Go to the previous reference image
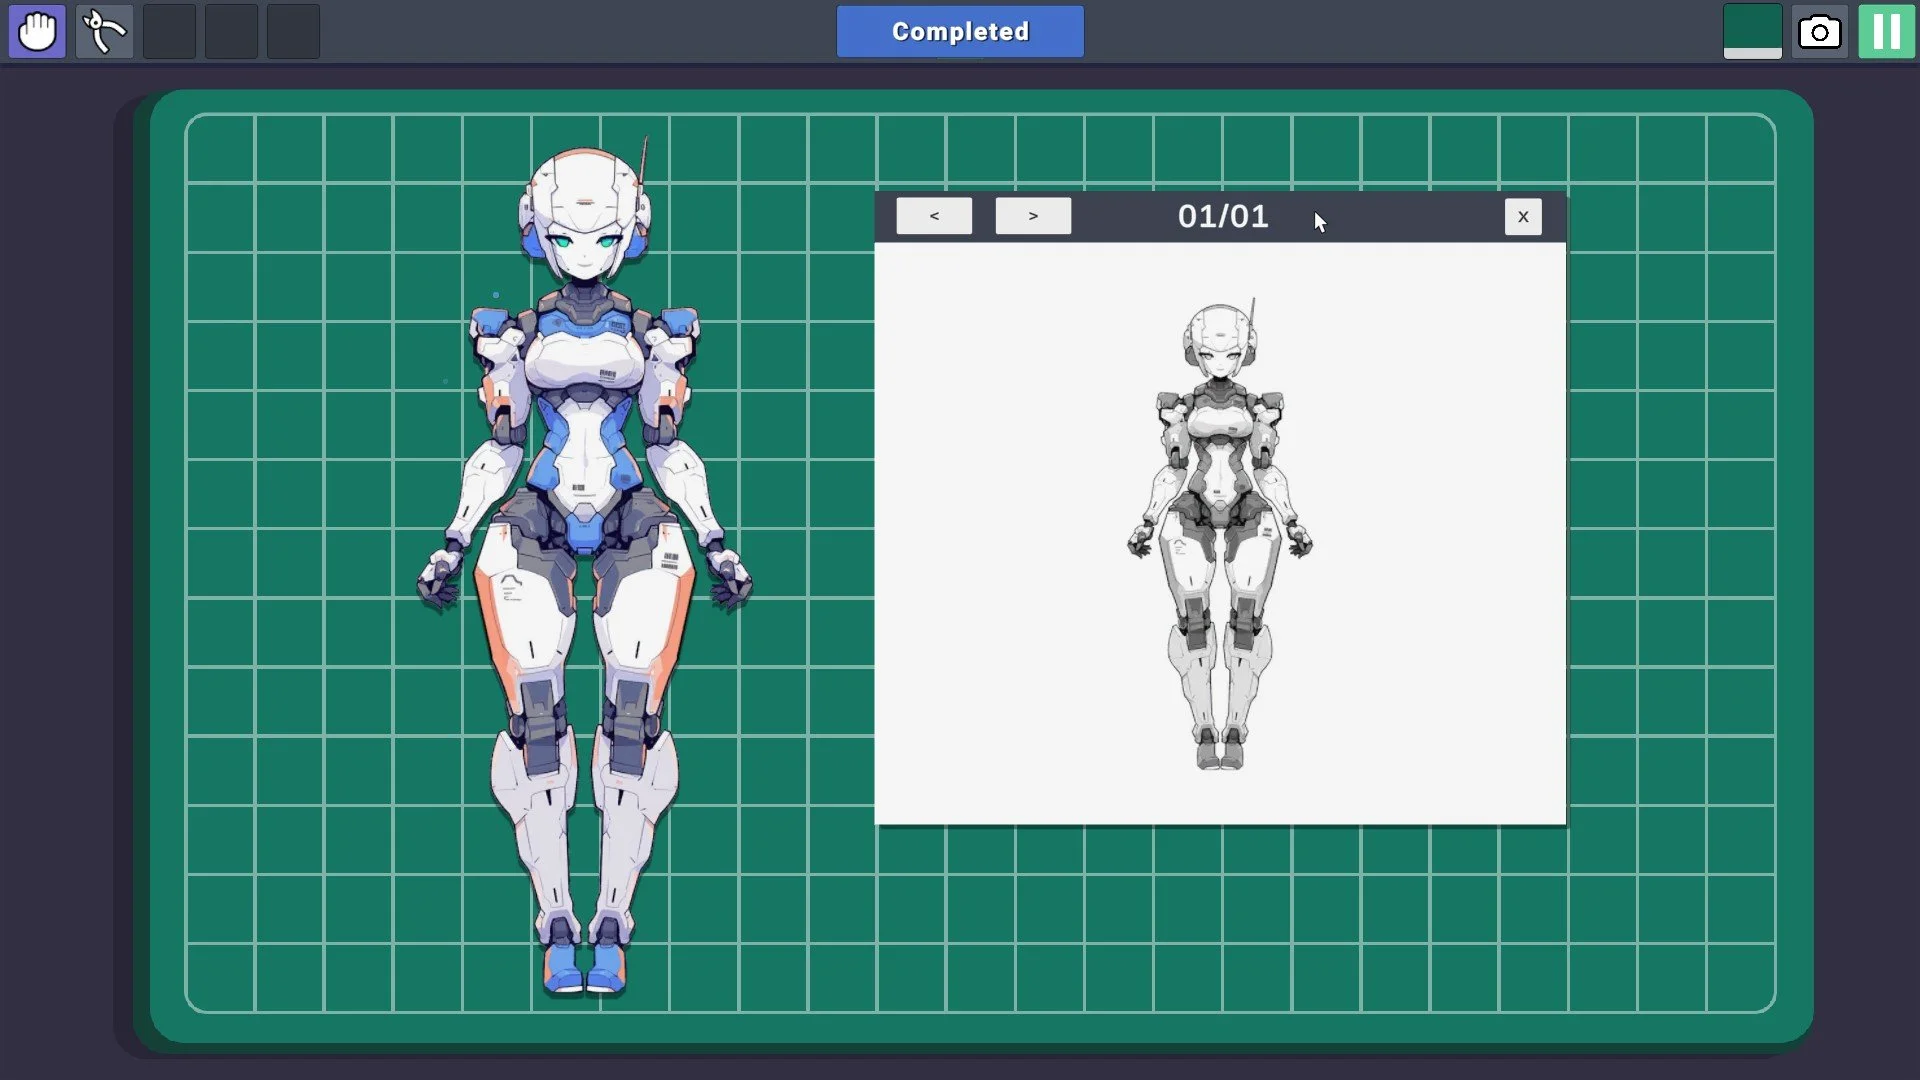Image resolution: width=1920 pixels, height=1080 pixels. (934, 216)
